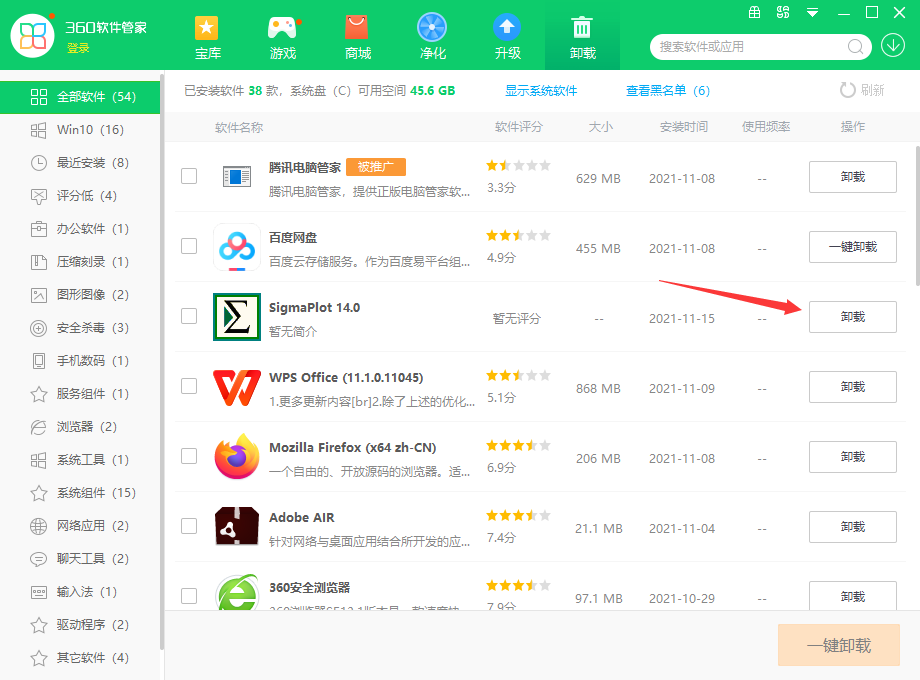Viewport: 920px width, 680px height.
Task: Uninstall Mozilla Firefox with 卸载 button
Action: click(853, 456)
